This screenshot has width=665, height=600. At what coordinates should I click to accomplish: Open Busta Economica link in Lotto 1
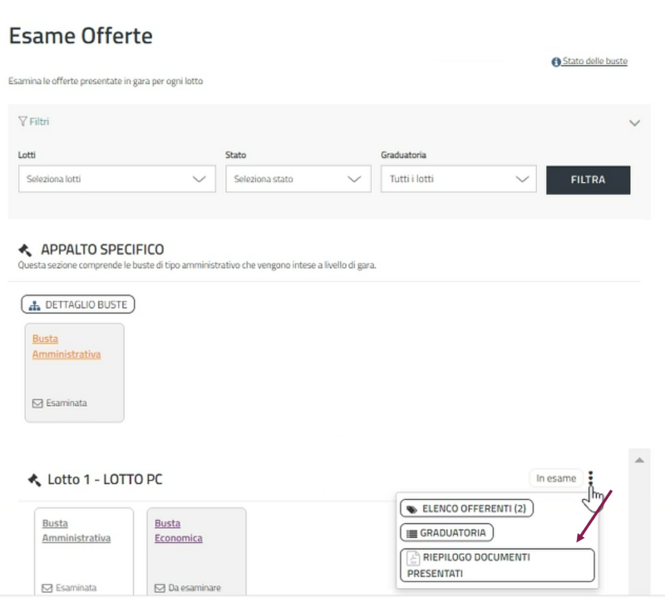[x=180, y=530]
